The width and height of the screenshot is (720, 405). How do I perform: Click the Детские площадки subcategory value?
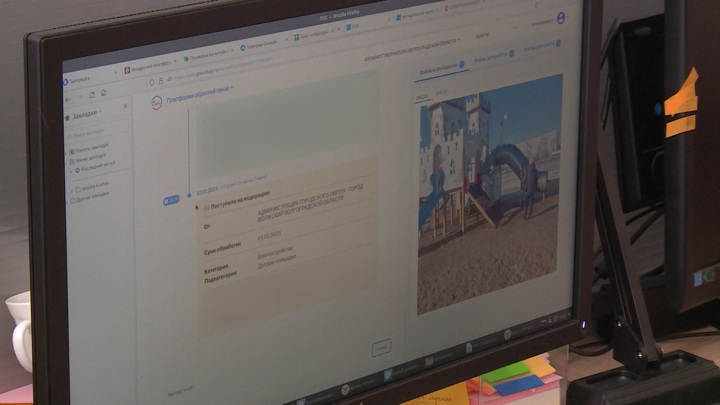(276, 260)
